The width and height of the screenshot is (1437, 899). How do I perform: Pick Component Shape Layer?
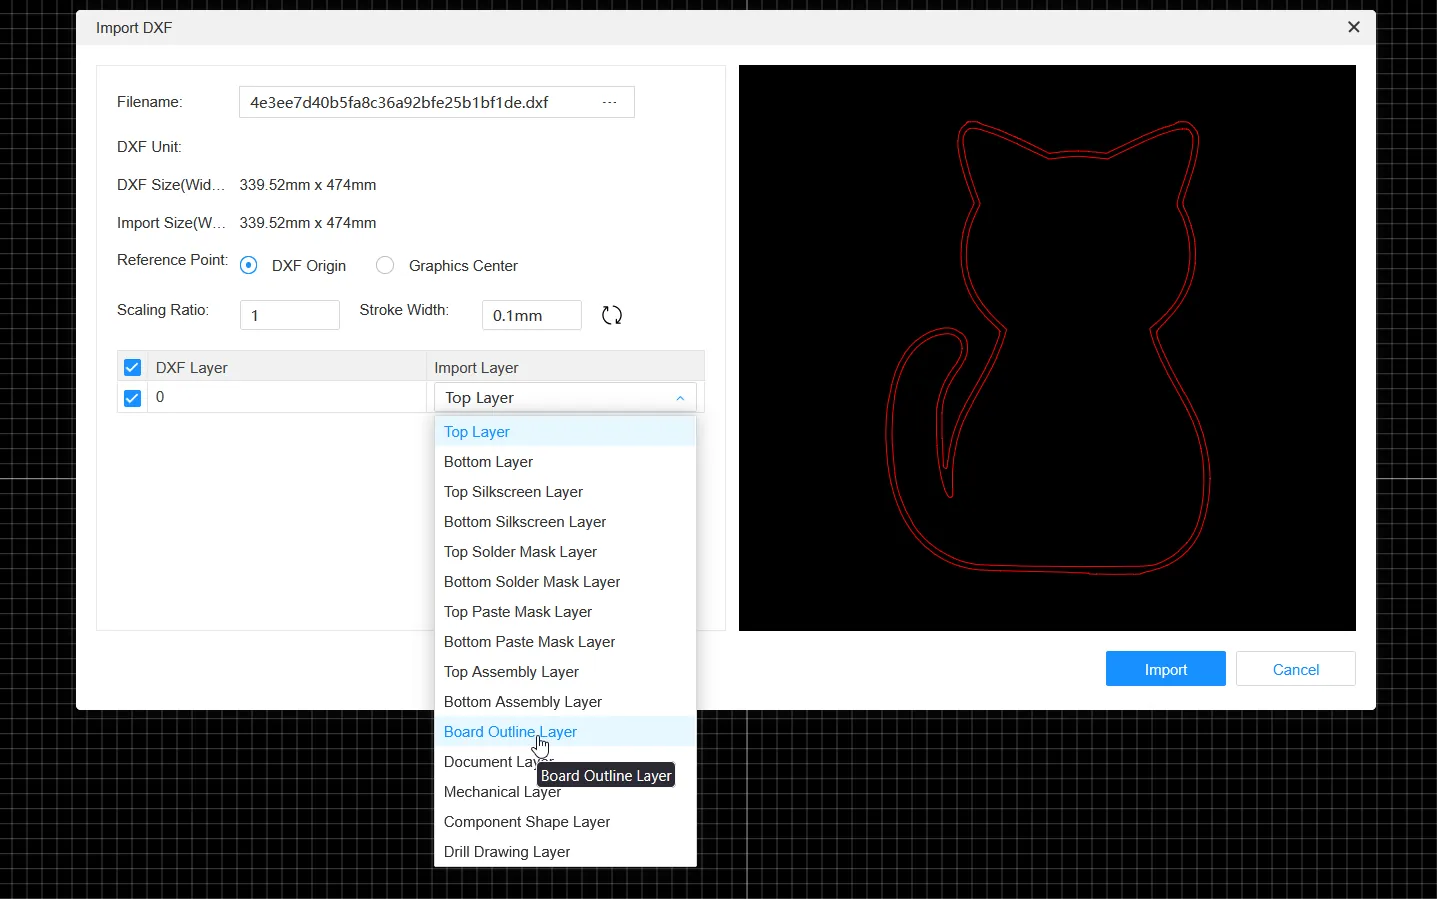click(x=566, y=822)
